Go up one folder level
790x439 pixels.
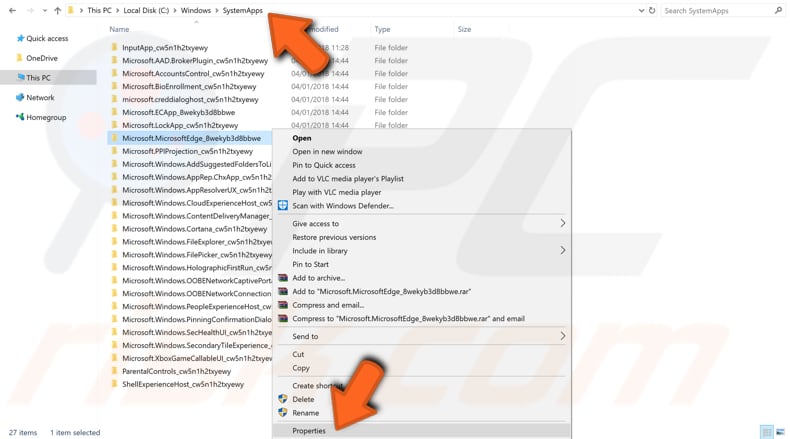(57, 10)
